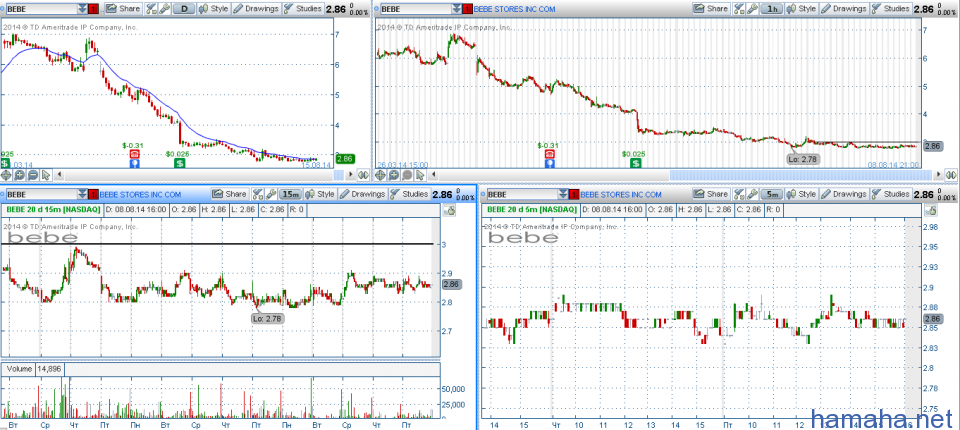Select pan crosshair tool under daily chart
The image size is (960, 430).
click(6, 175)
